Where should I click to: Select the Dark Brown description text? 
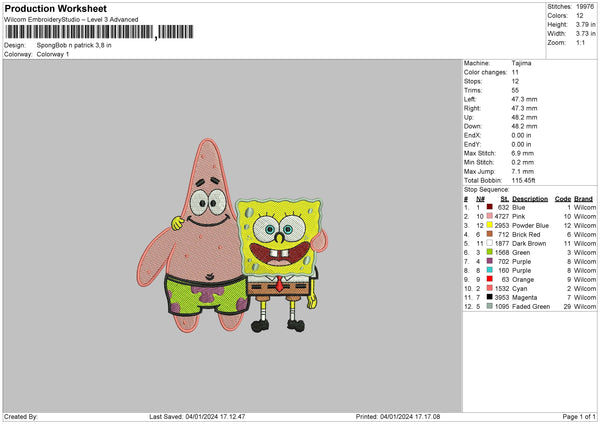(x=529, y=243)
